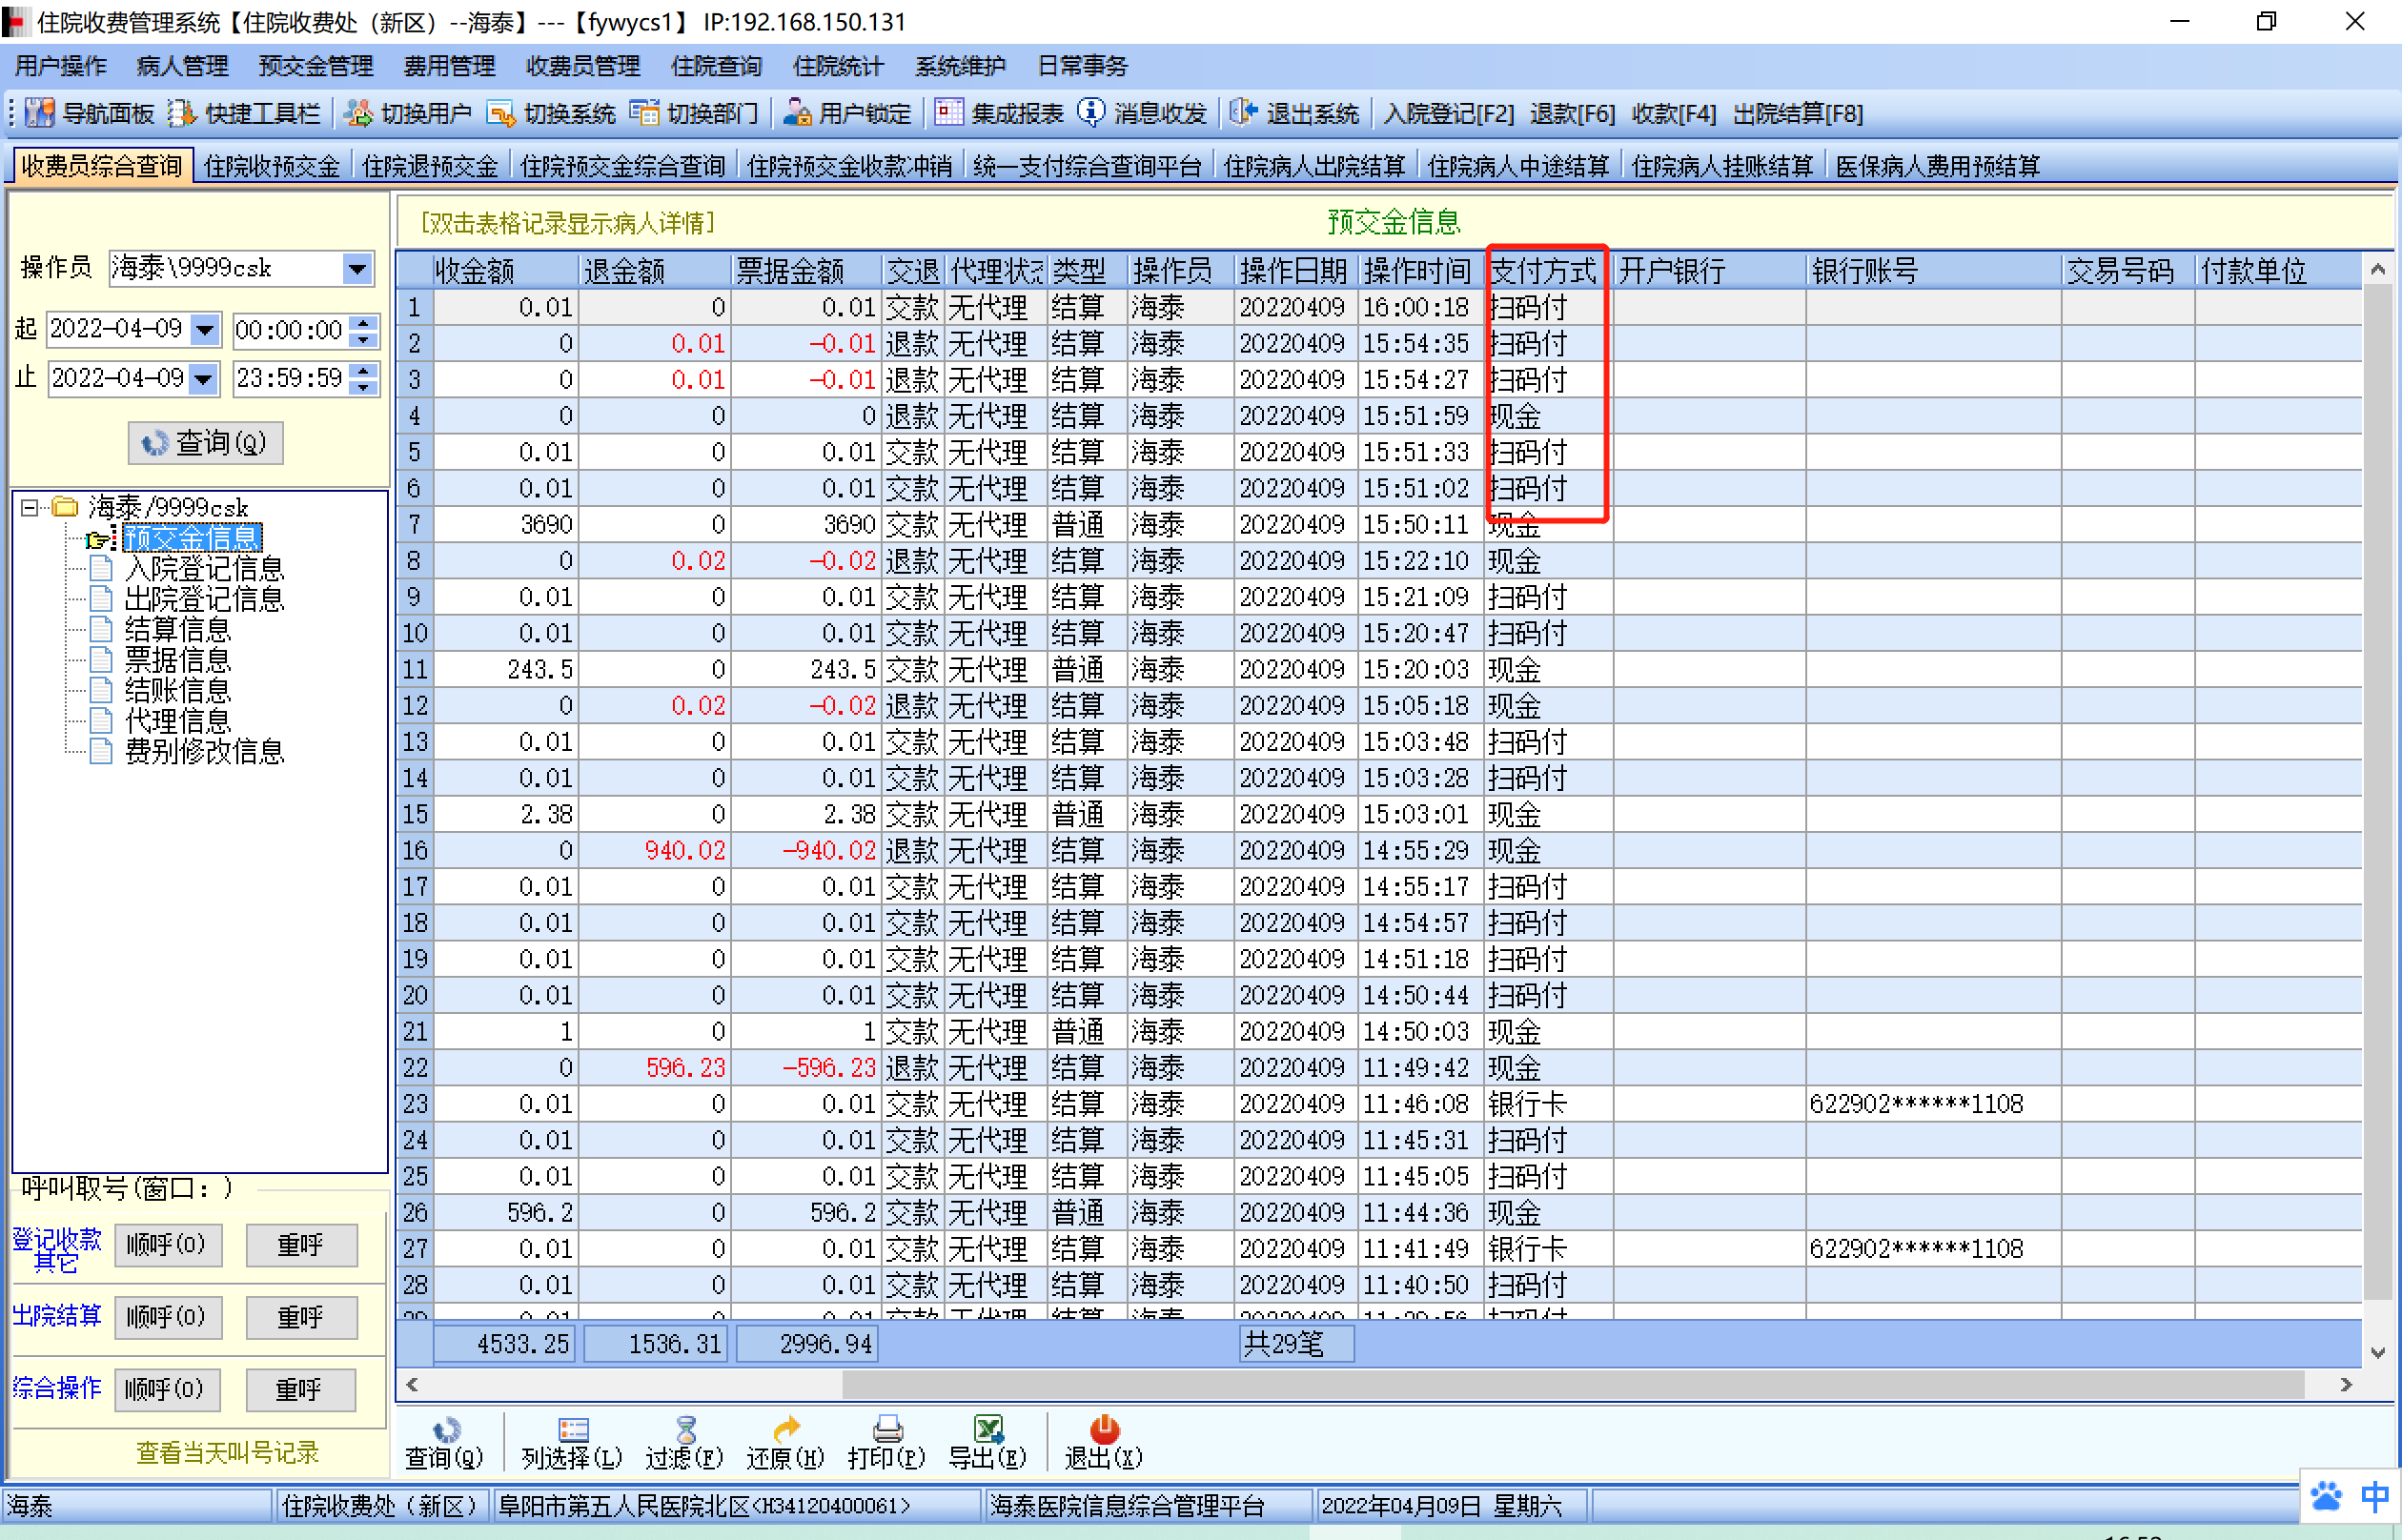Viewport: 2402px width, 1540px height.
Task: Decrease the end time 23:59:59 spinner
Action: tap(365, 387)
